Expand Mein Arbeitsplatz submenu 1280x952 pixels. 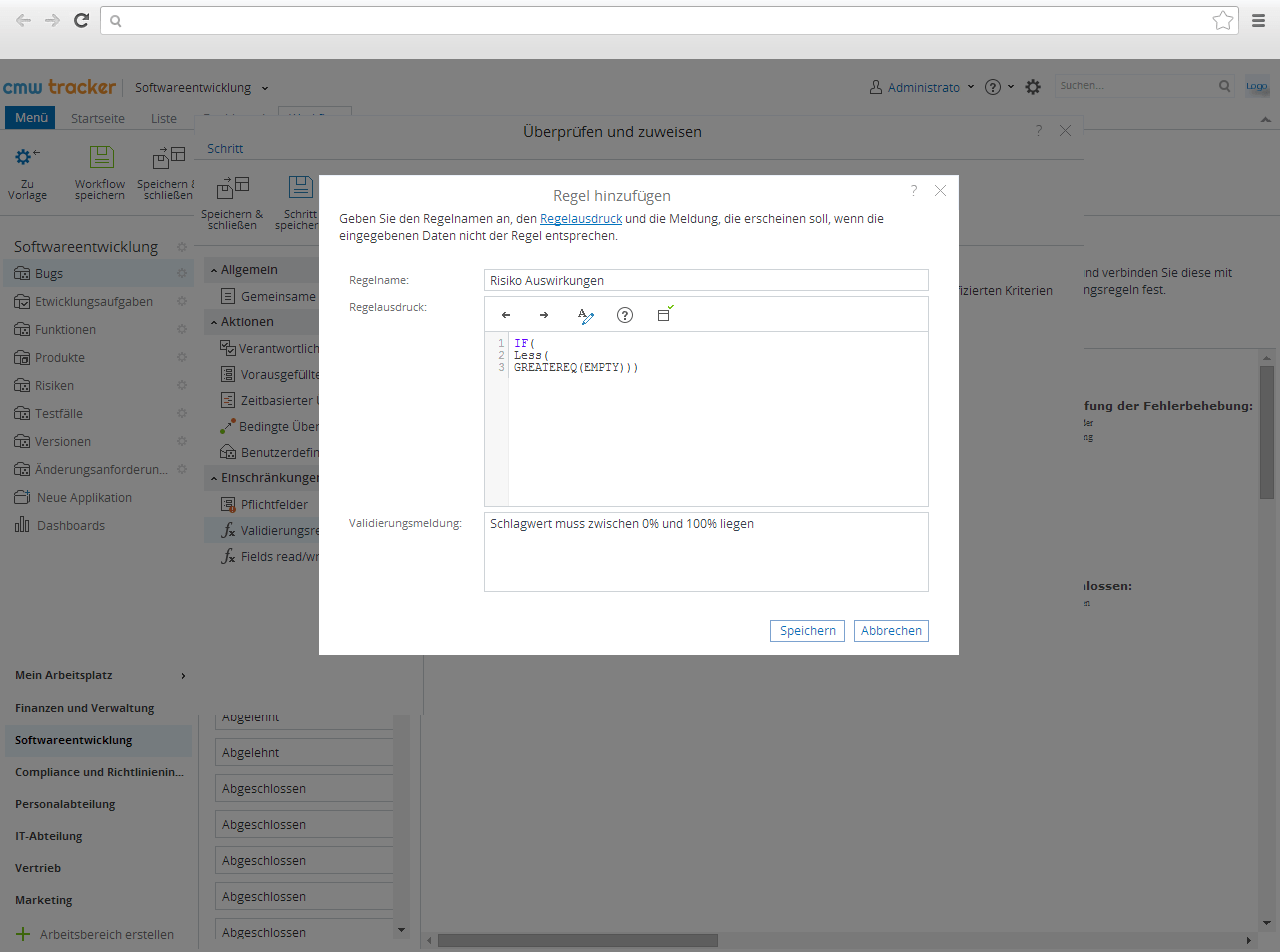click(x=183, y=676)
